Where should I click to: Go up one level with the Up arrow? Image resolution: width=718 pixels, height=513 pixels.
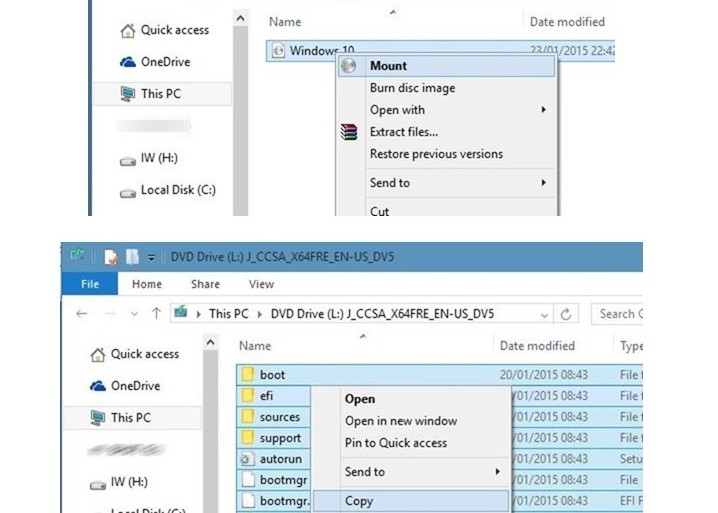157,314
